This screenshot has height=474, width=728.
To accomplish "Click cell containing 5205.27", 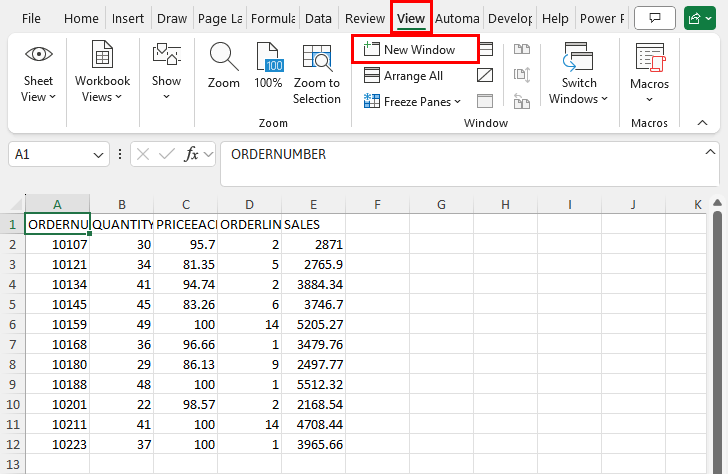I will tap(313, 324).
